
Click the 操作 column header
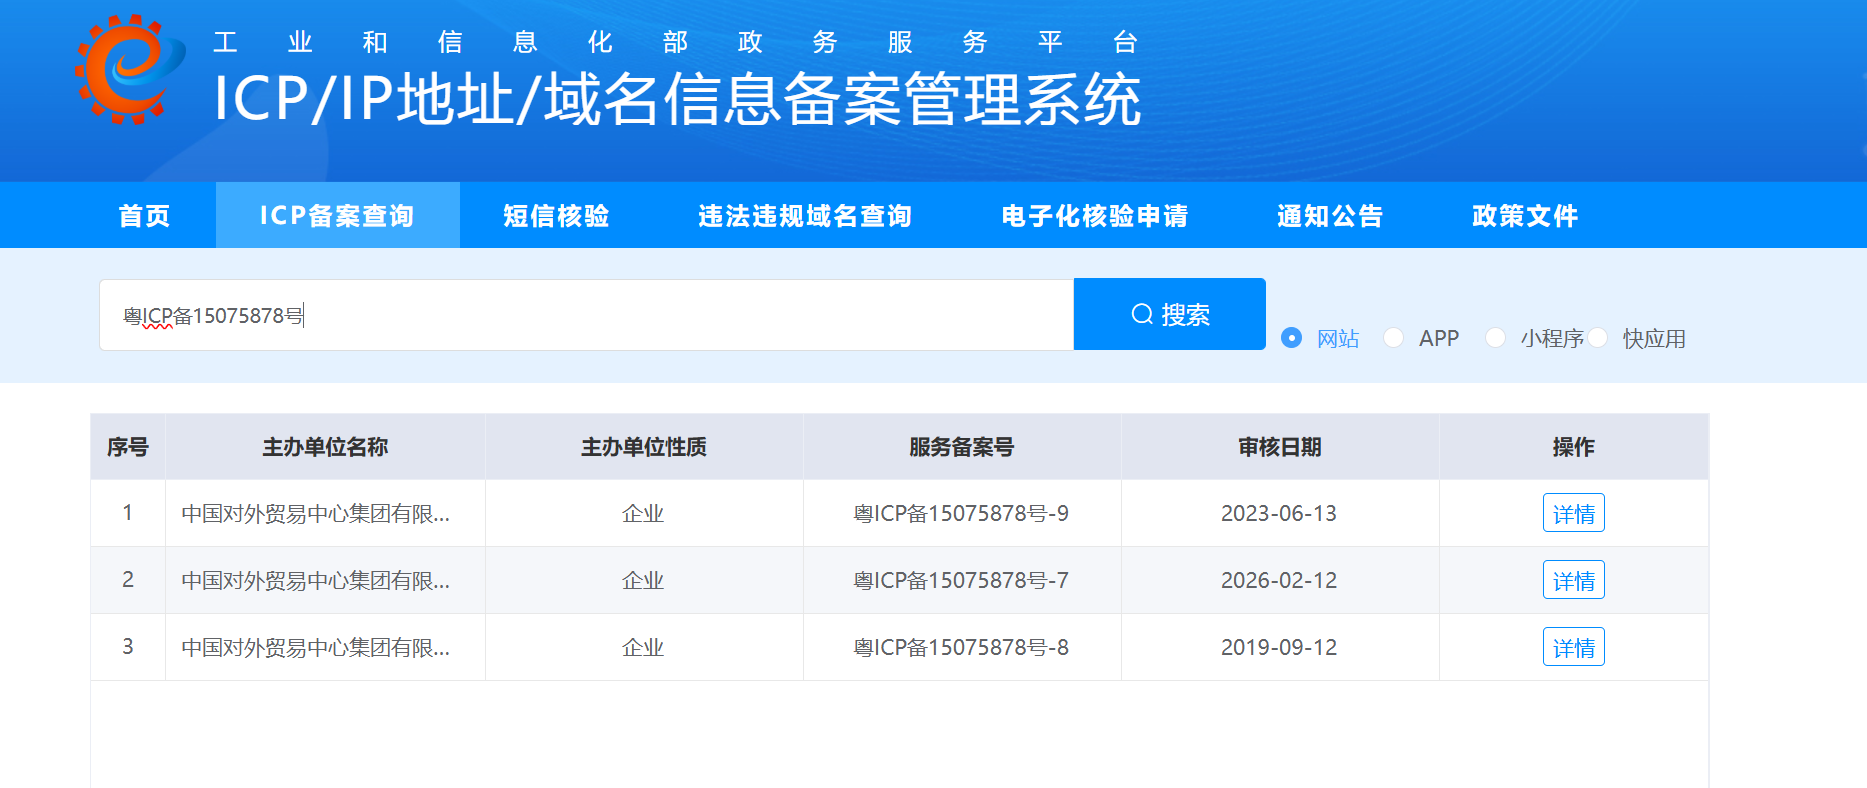point(1573,447)
